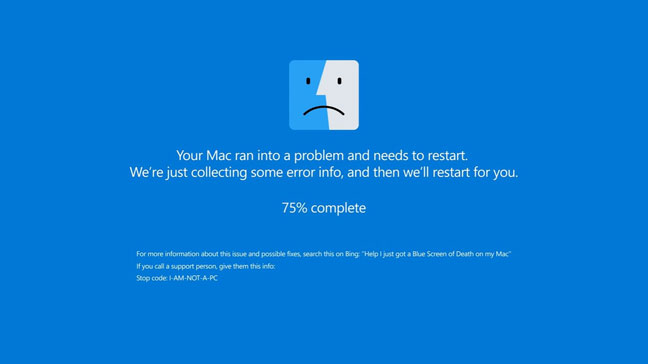
Task: Select the "Your Mac ran into a problem" headline
Action: pos(322,156)
